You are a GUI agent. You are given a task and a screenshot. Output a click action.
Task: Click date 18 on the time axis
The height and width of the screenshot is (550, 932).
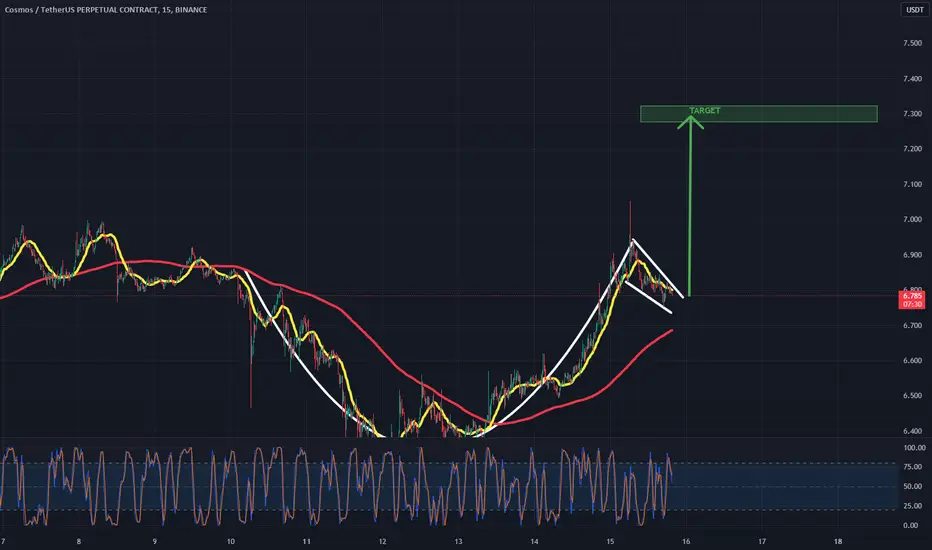838,542
